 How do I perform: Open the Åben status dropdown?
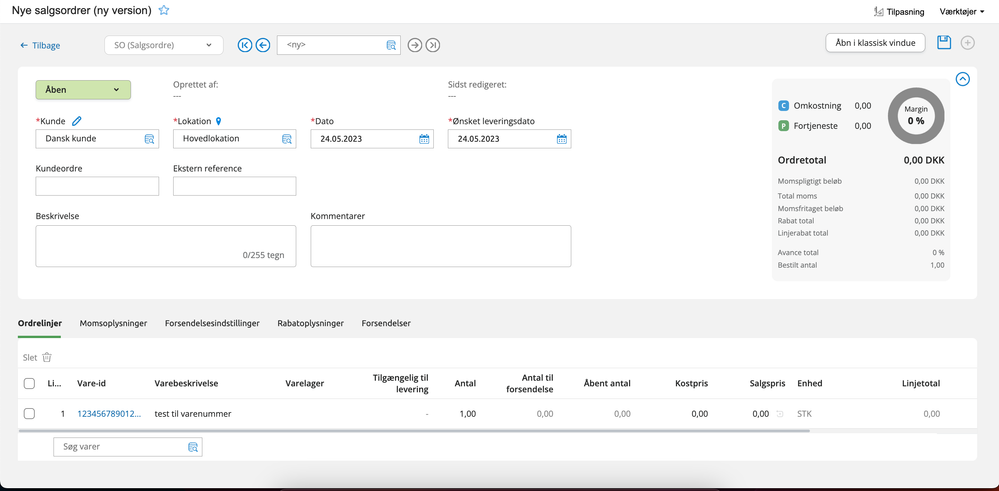(83, 90)
